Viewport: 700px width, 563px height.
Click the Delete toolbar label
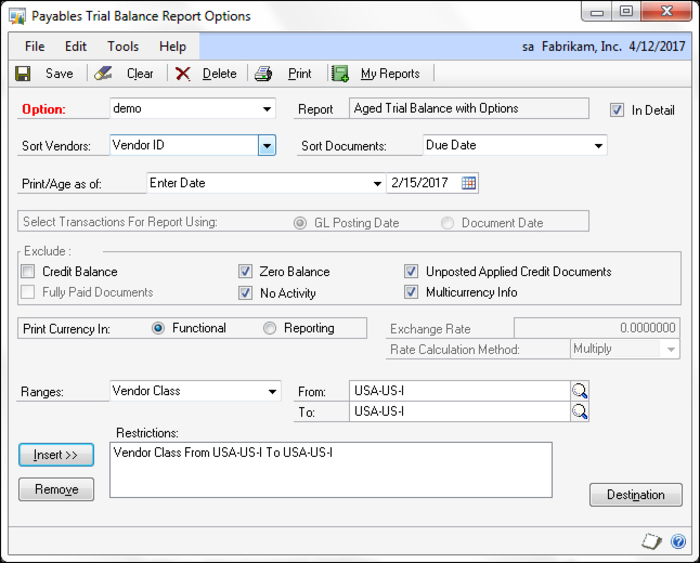[x=219, y=74]
